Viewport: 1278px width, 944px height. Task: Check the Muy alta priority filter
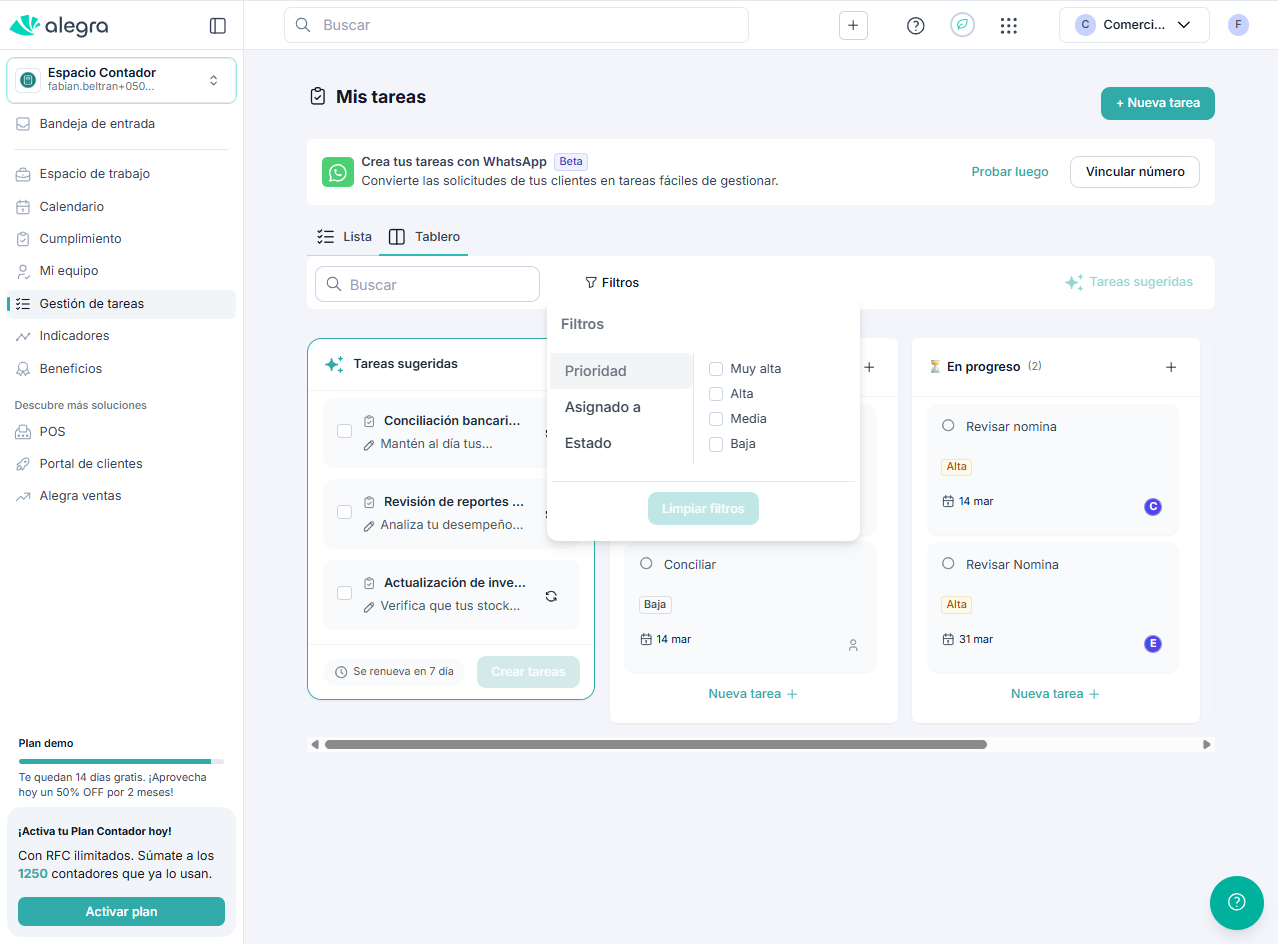[x=716, y=369]
